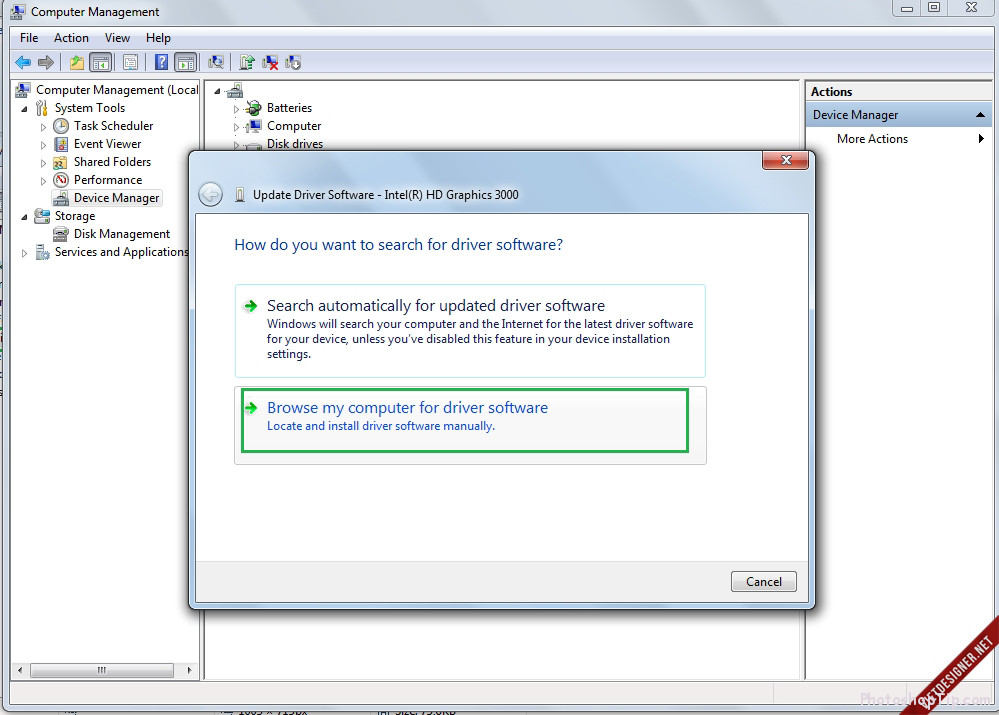Select the 'Disk drives' device category label
This screenshot has width=999, height=715.
click(295, 144)
